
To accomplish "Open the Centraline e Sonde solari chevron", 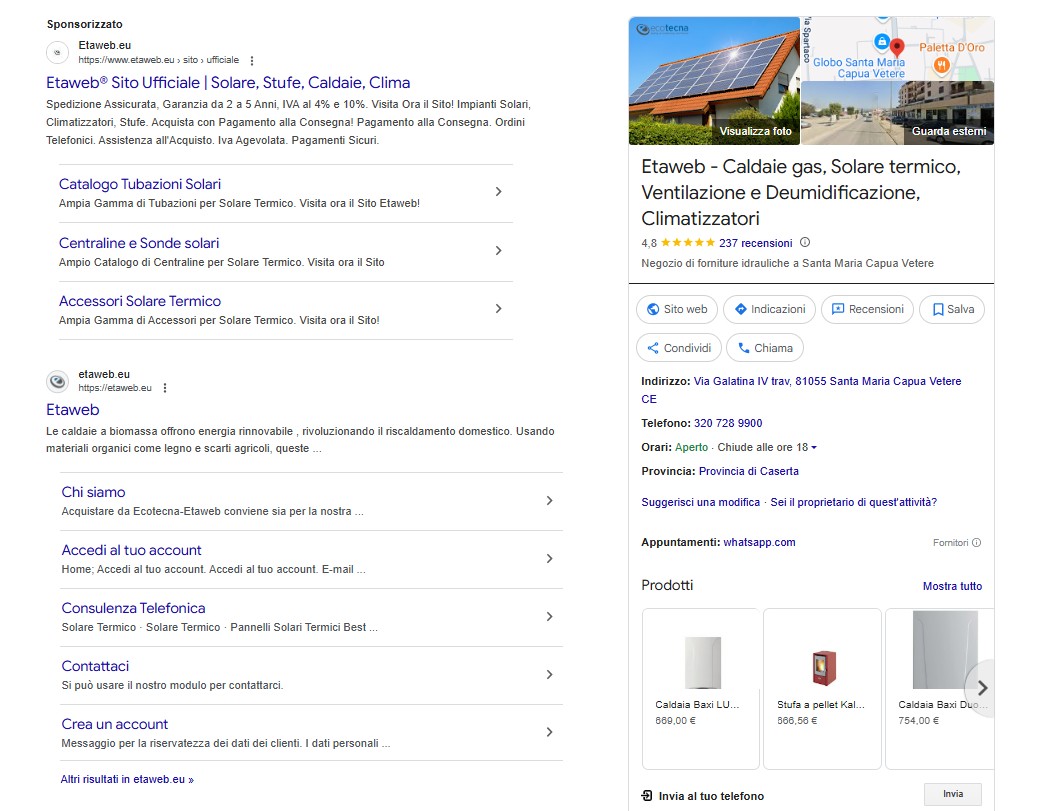I will coord(498,251).
